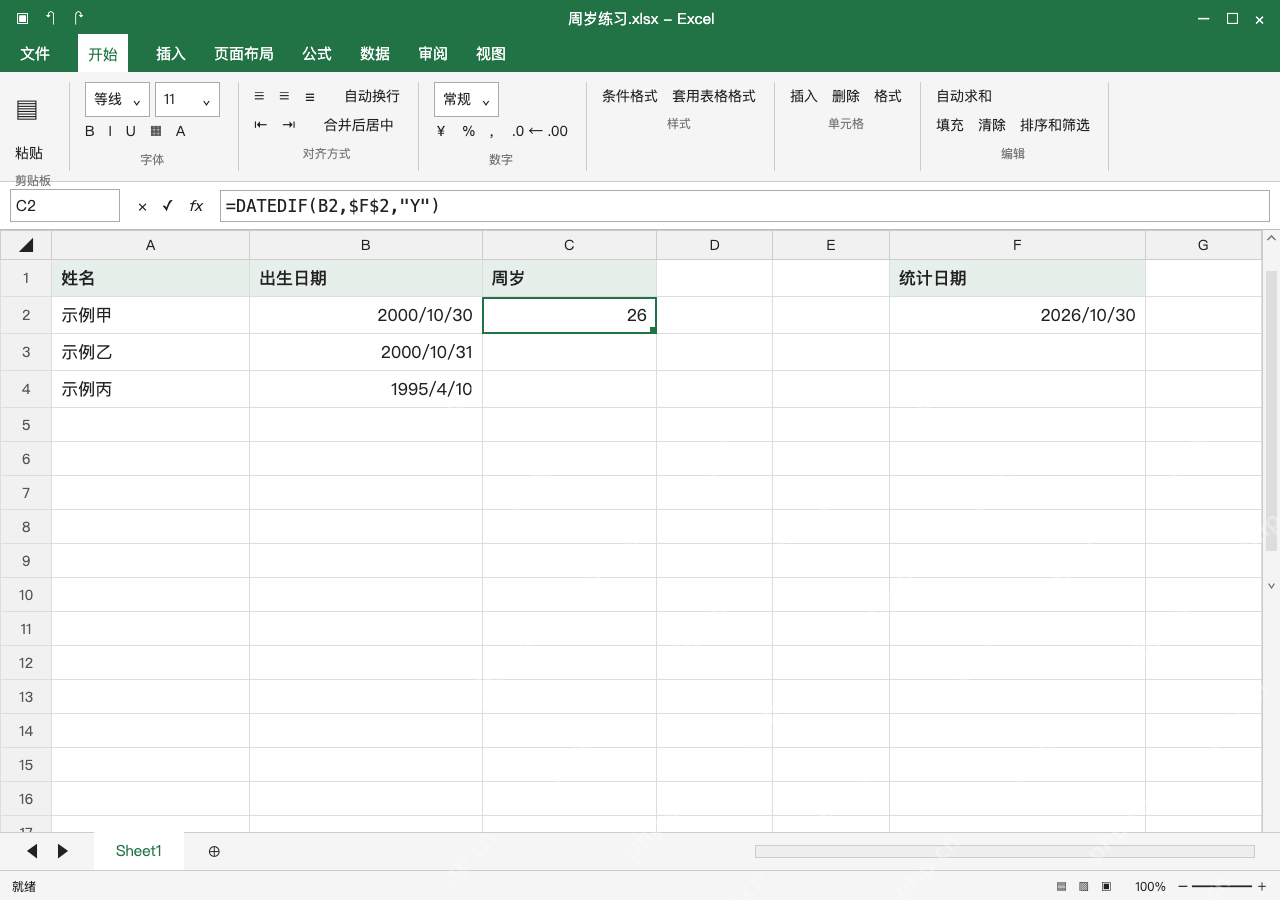Click the font color A icon
This screenshot has height=900, width=1280.
pos(181,131)
